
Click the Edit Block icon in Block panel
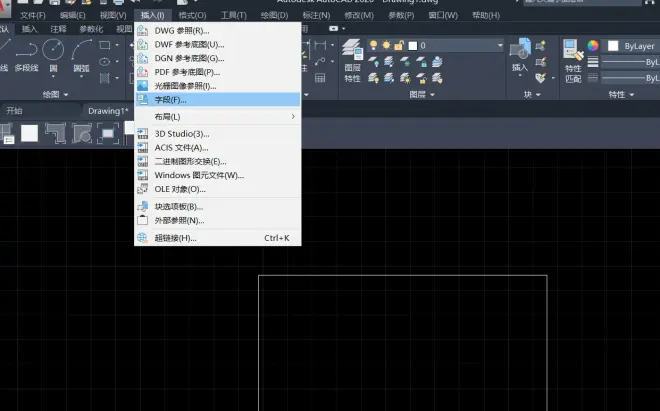coord(541,62)
